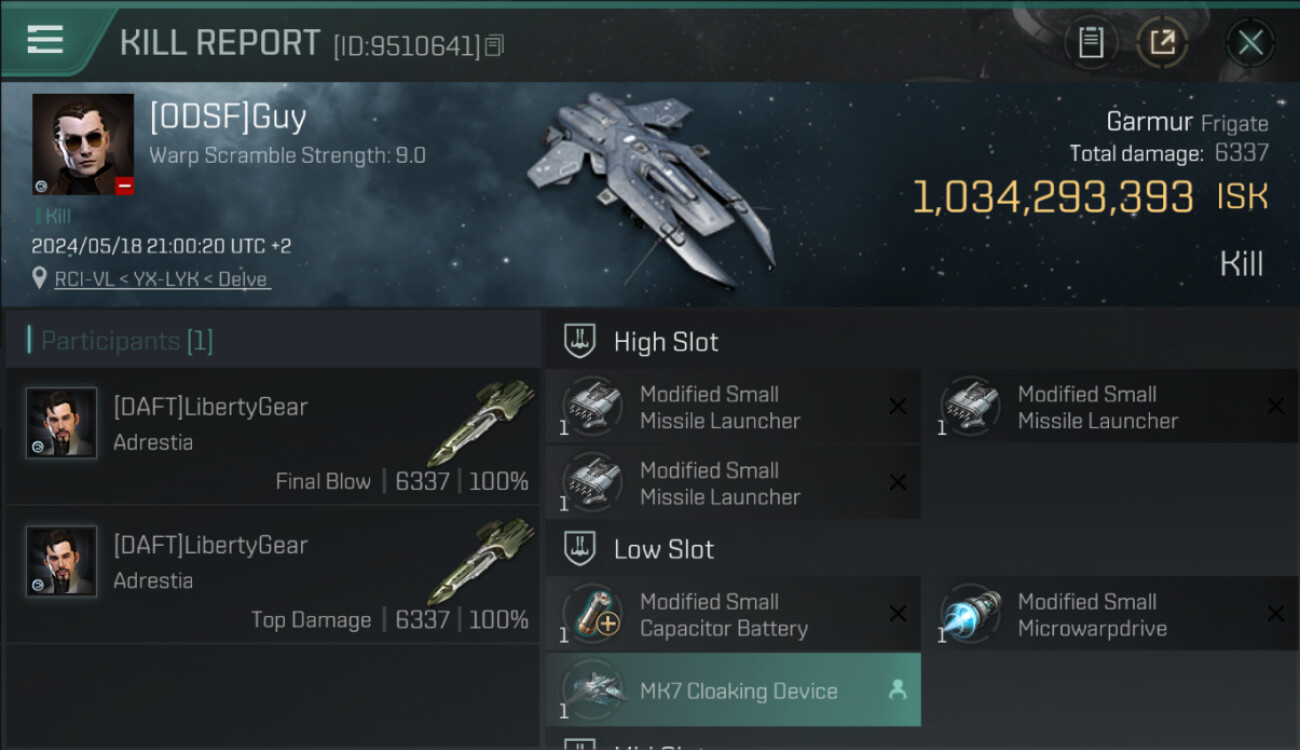Click the share export icon
The height and width of the screenshot is (750, 1300).
point(1162,42)
